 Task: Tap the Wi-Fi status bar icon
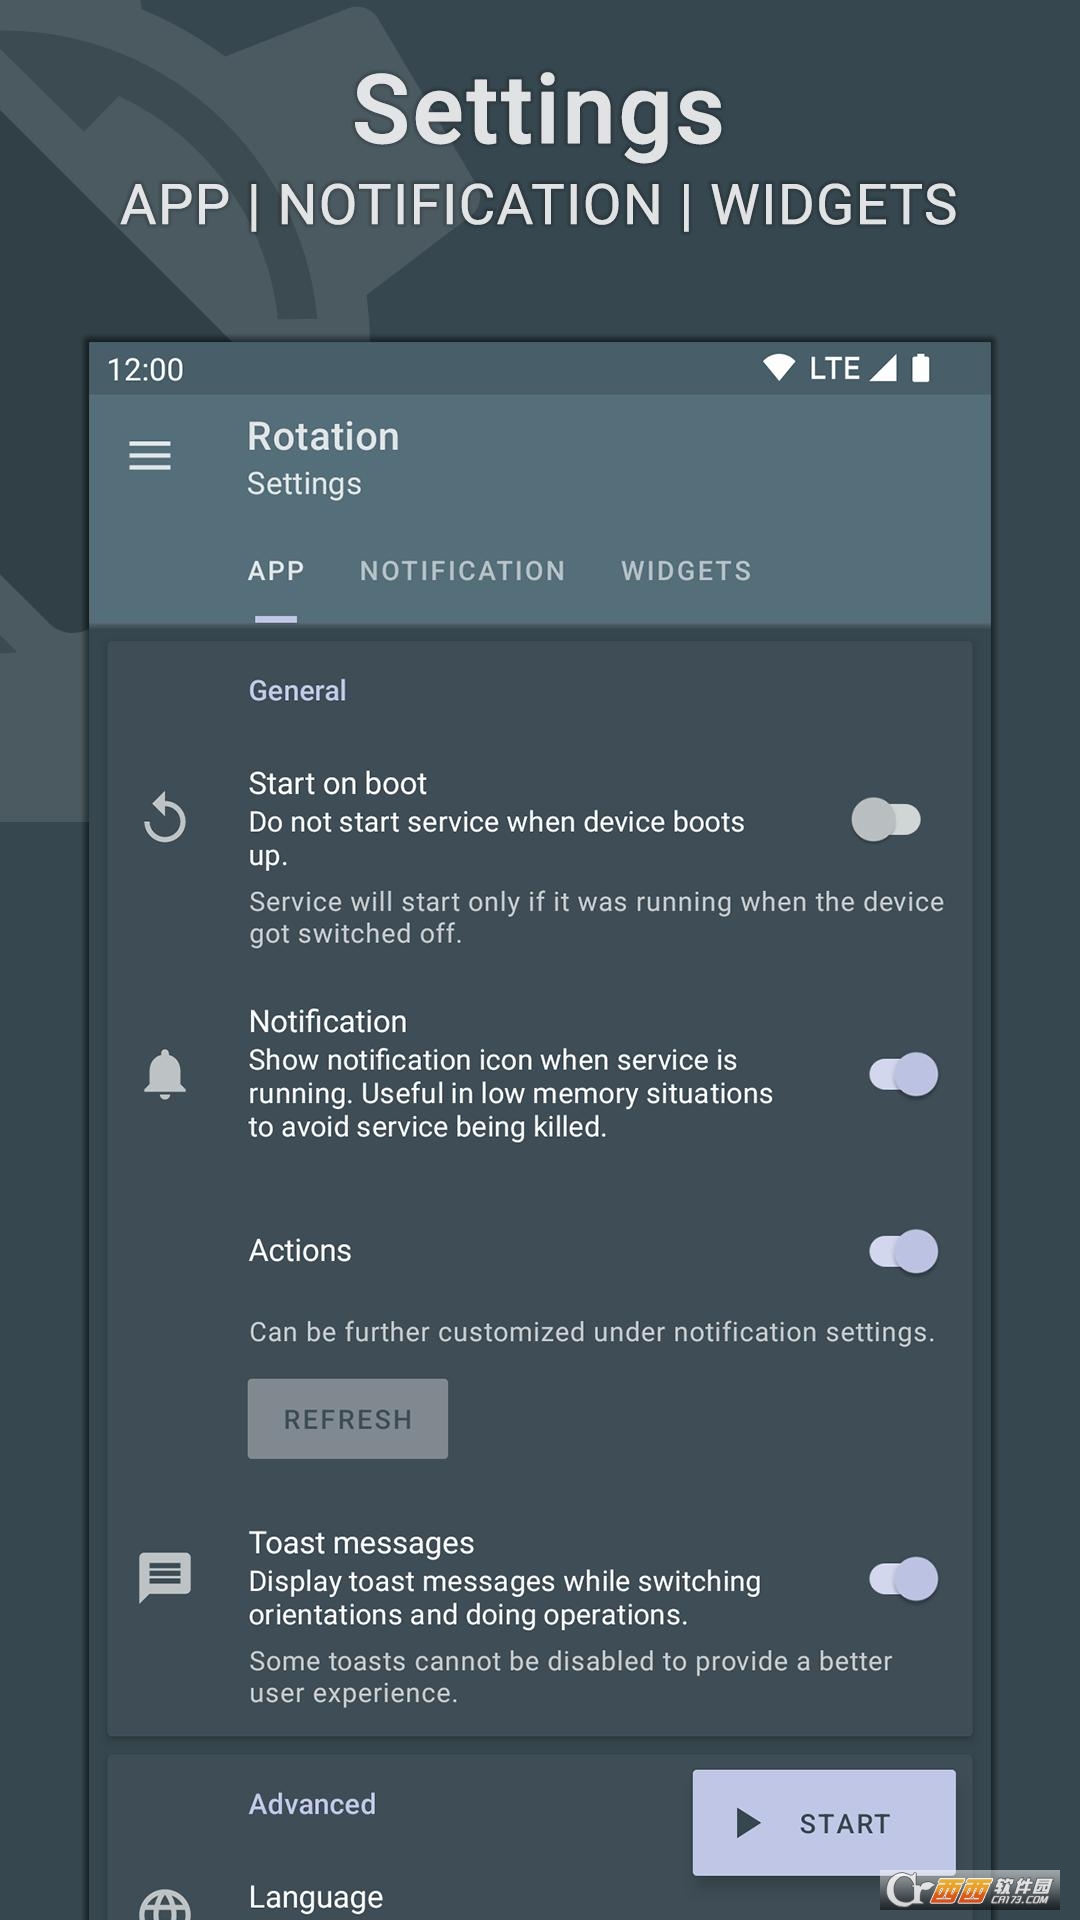pyautogui.click(x=778, y=367)
